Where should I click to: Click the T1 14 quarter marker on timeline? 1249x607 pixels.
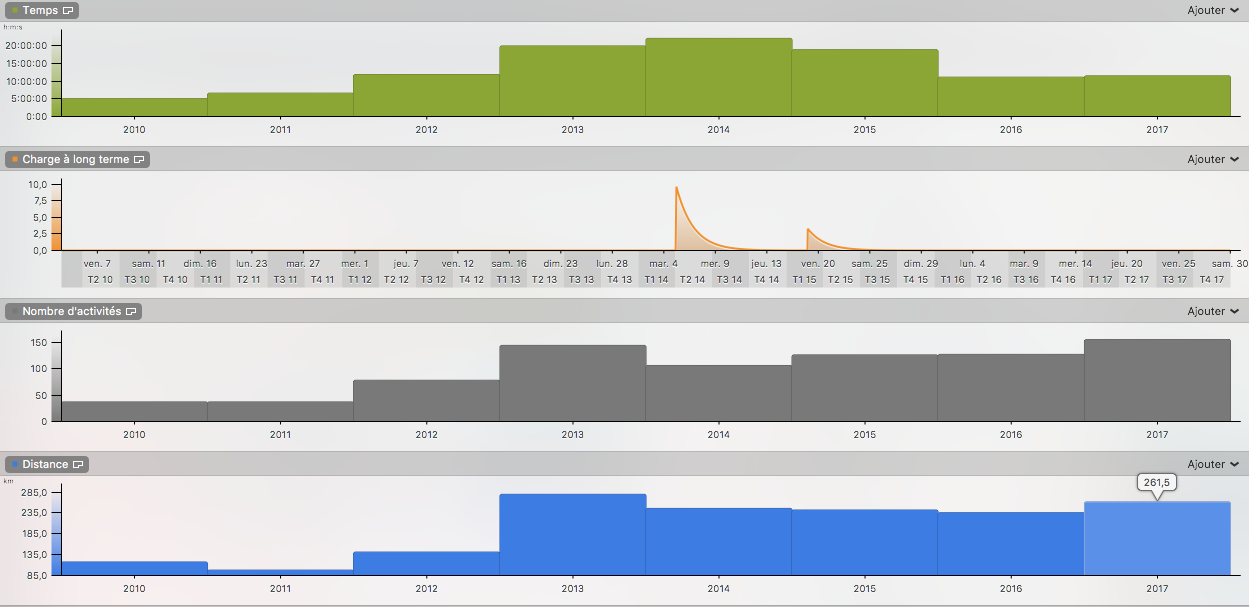click(x=654, y=280)
